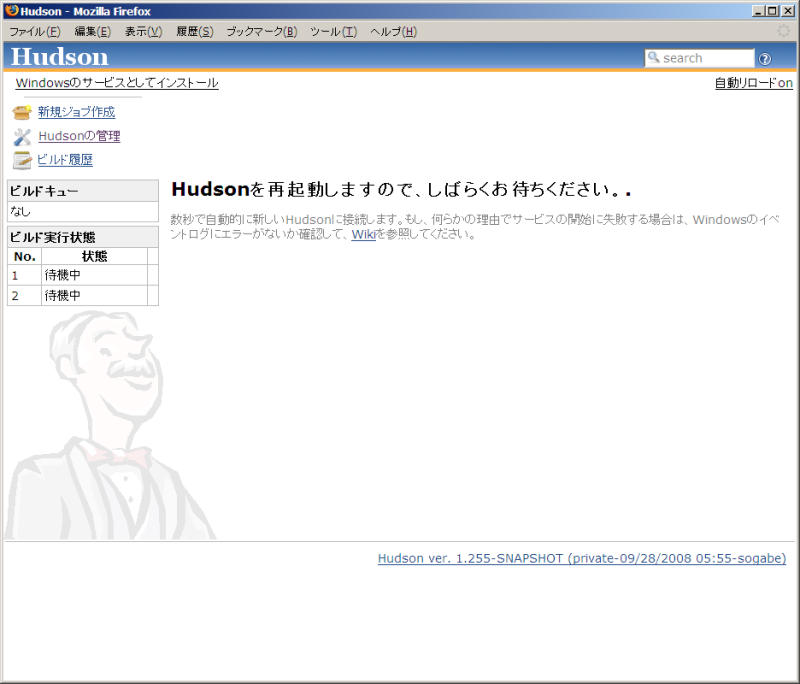Screen dimensions: 800x684
Task: Click the ビルド実行状態 panel header
Action: 83,237
